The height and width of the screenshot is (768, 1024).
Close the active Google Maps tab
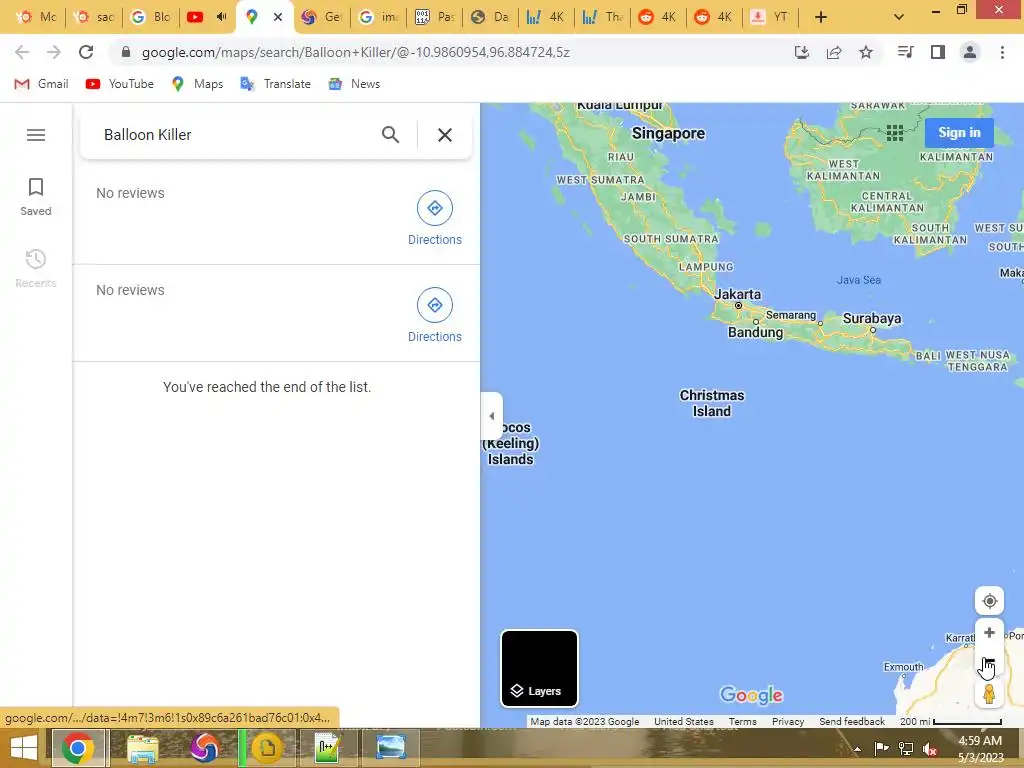coord(278,17)
